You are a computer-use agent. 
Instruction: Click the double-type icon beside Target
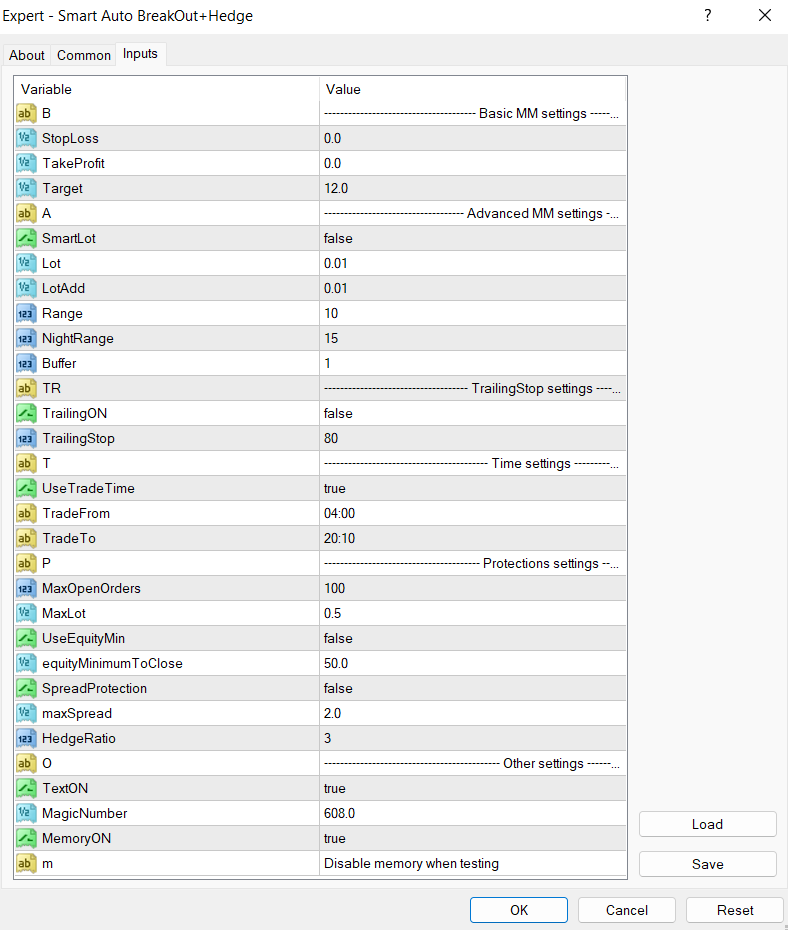point(26,188)
